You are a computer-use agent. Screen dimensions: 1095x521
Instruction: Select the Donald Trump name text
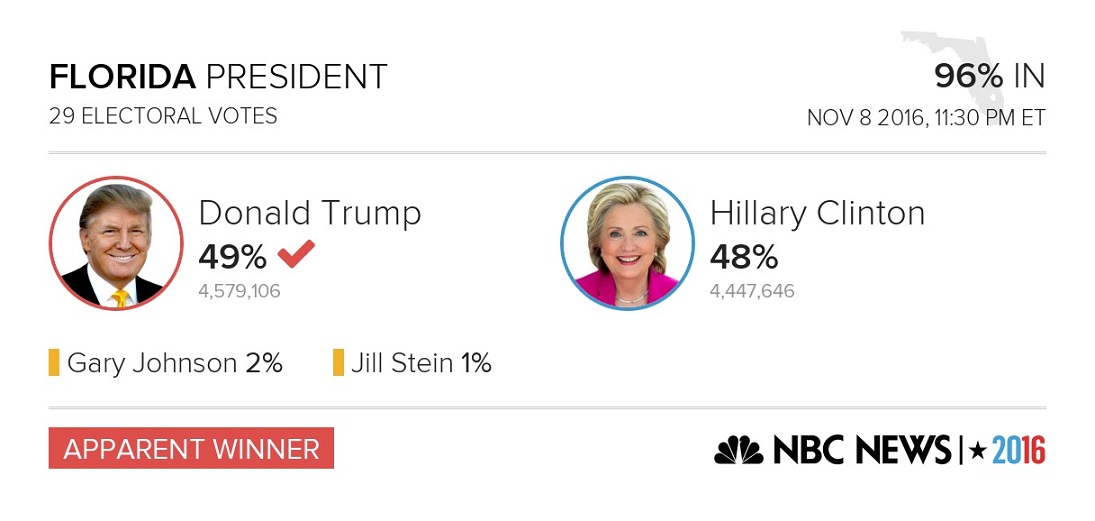point(310,214)
